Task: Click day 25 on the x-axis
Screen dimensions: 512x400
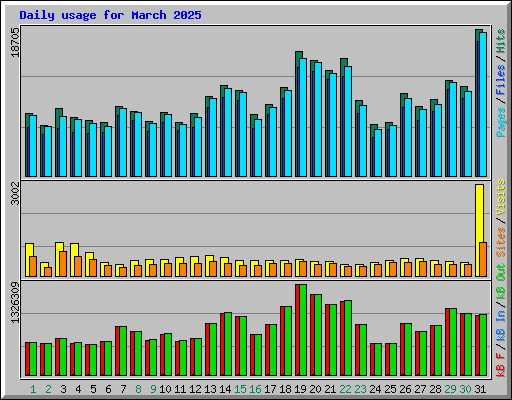Action: tap(390, 389)
